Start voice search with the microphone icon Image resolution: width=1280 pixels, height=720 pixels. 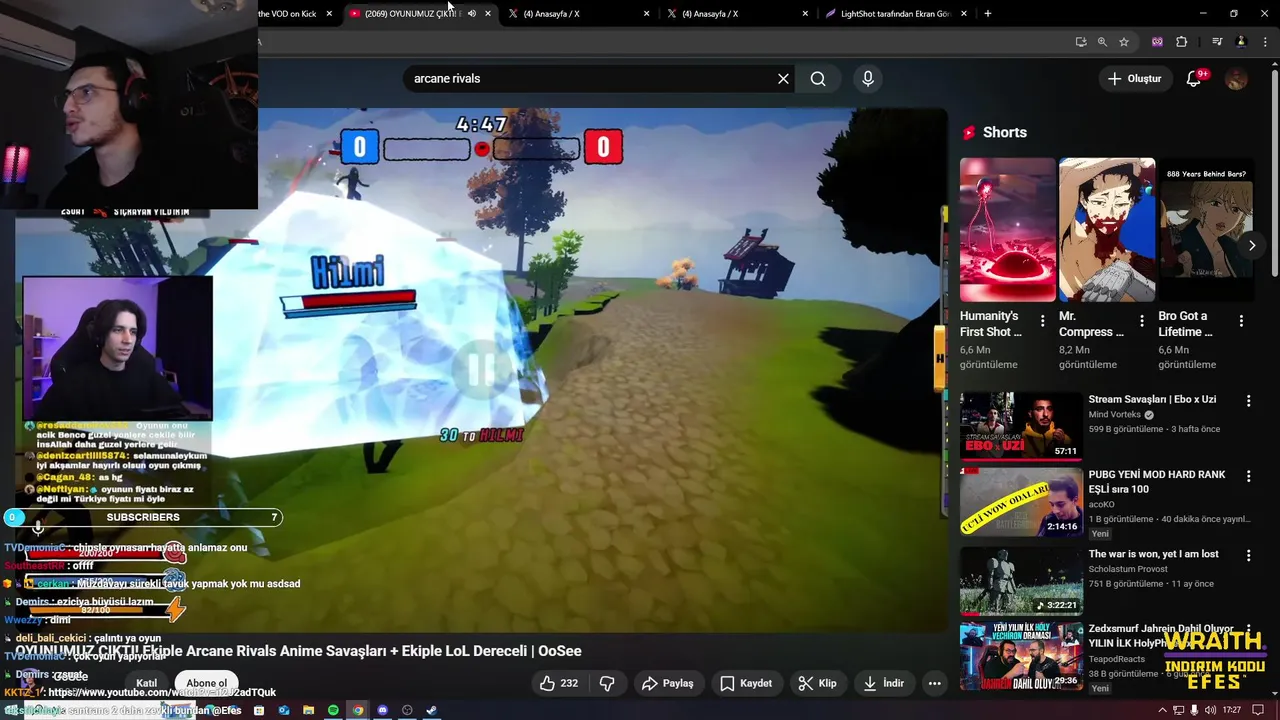(x=868, y=79)
